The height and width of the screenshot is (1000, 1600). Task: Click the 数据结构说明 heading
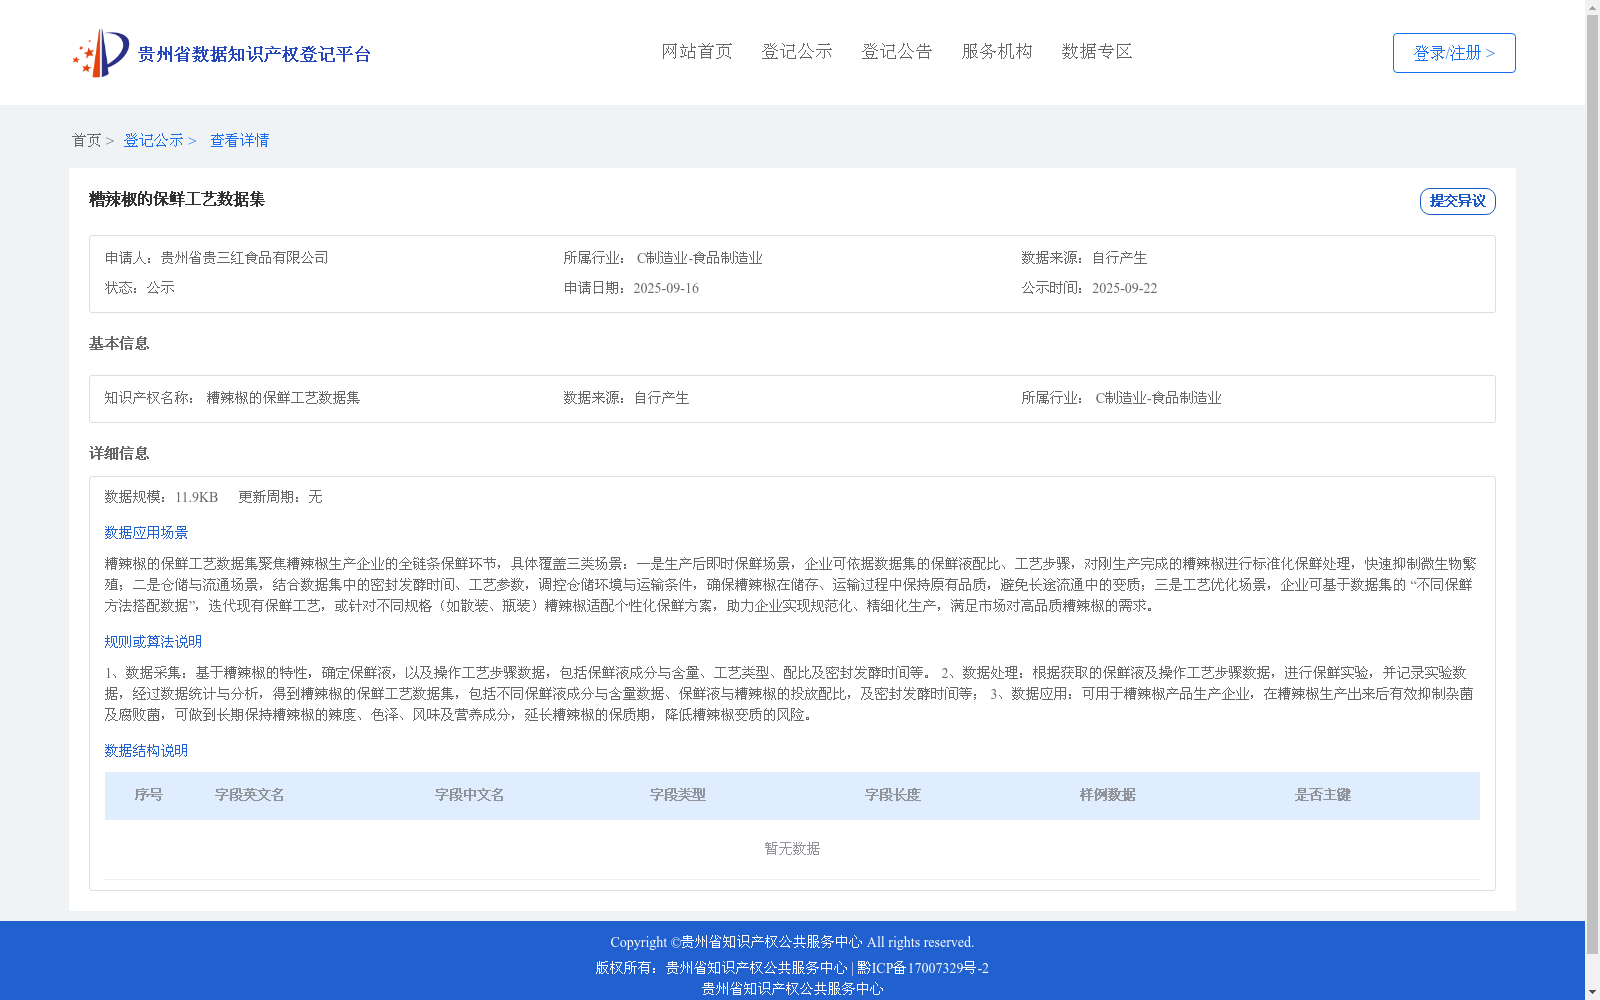coord(146,751)
